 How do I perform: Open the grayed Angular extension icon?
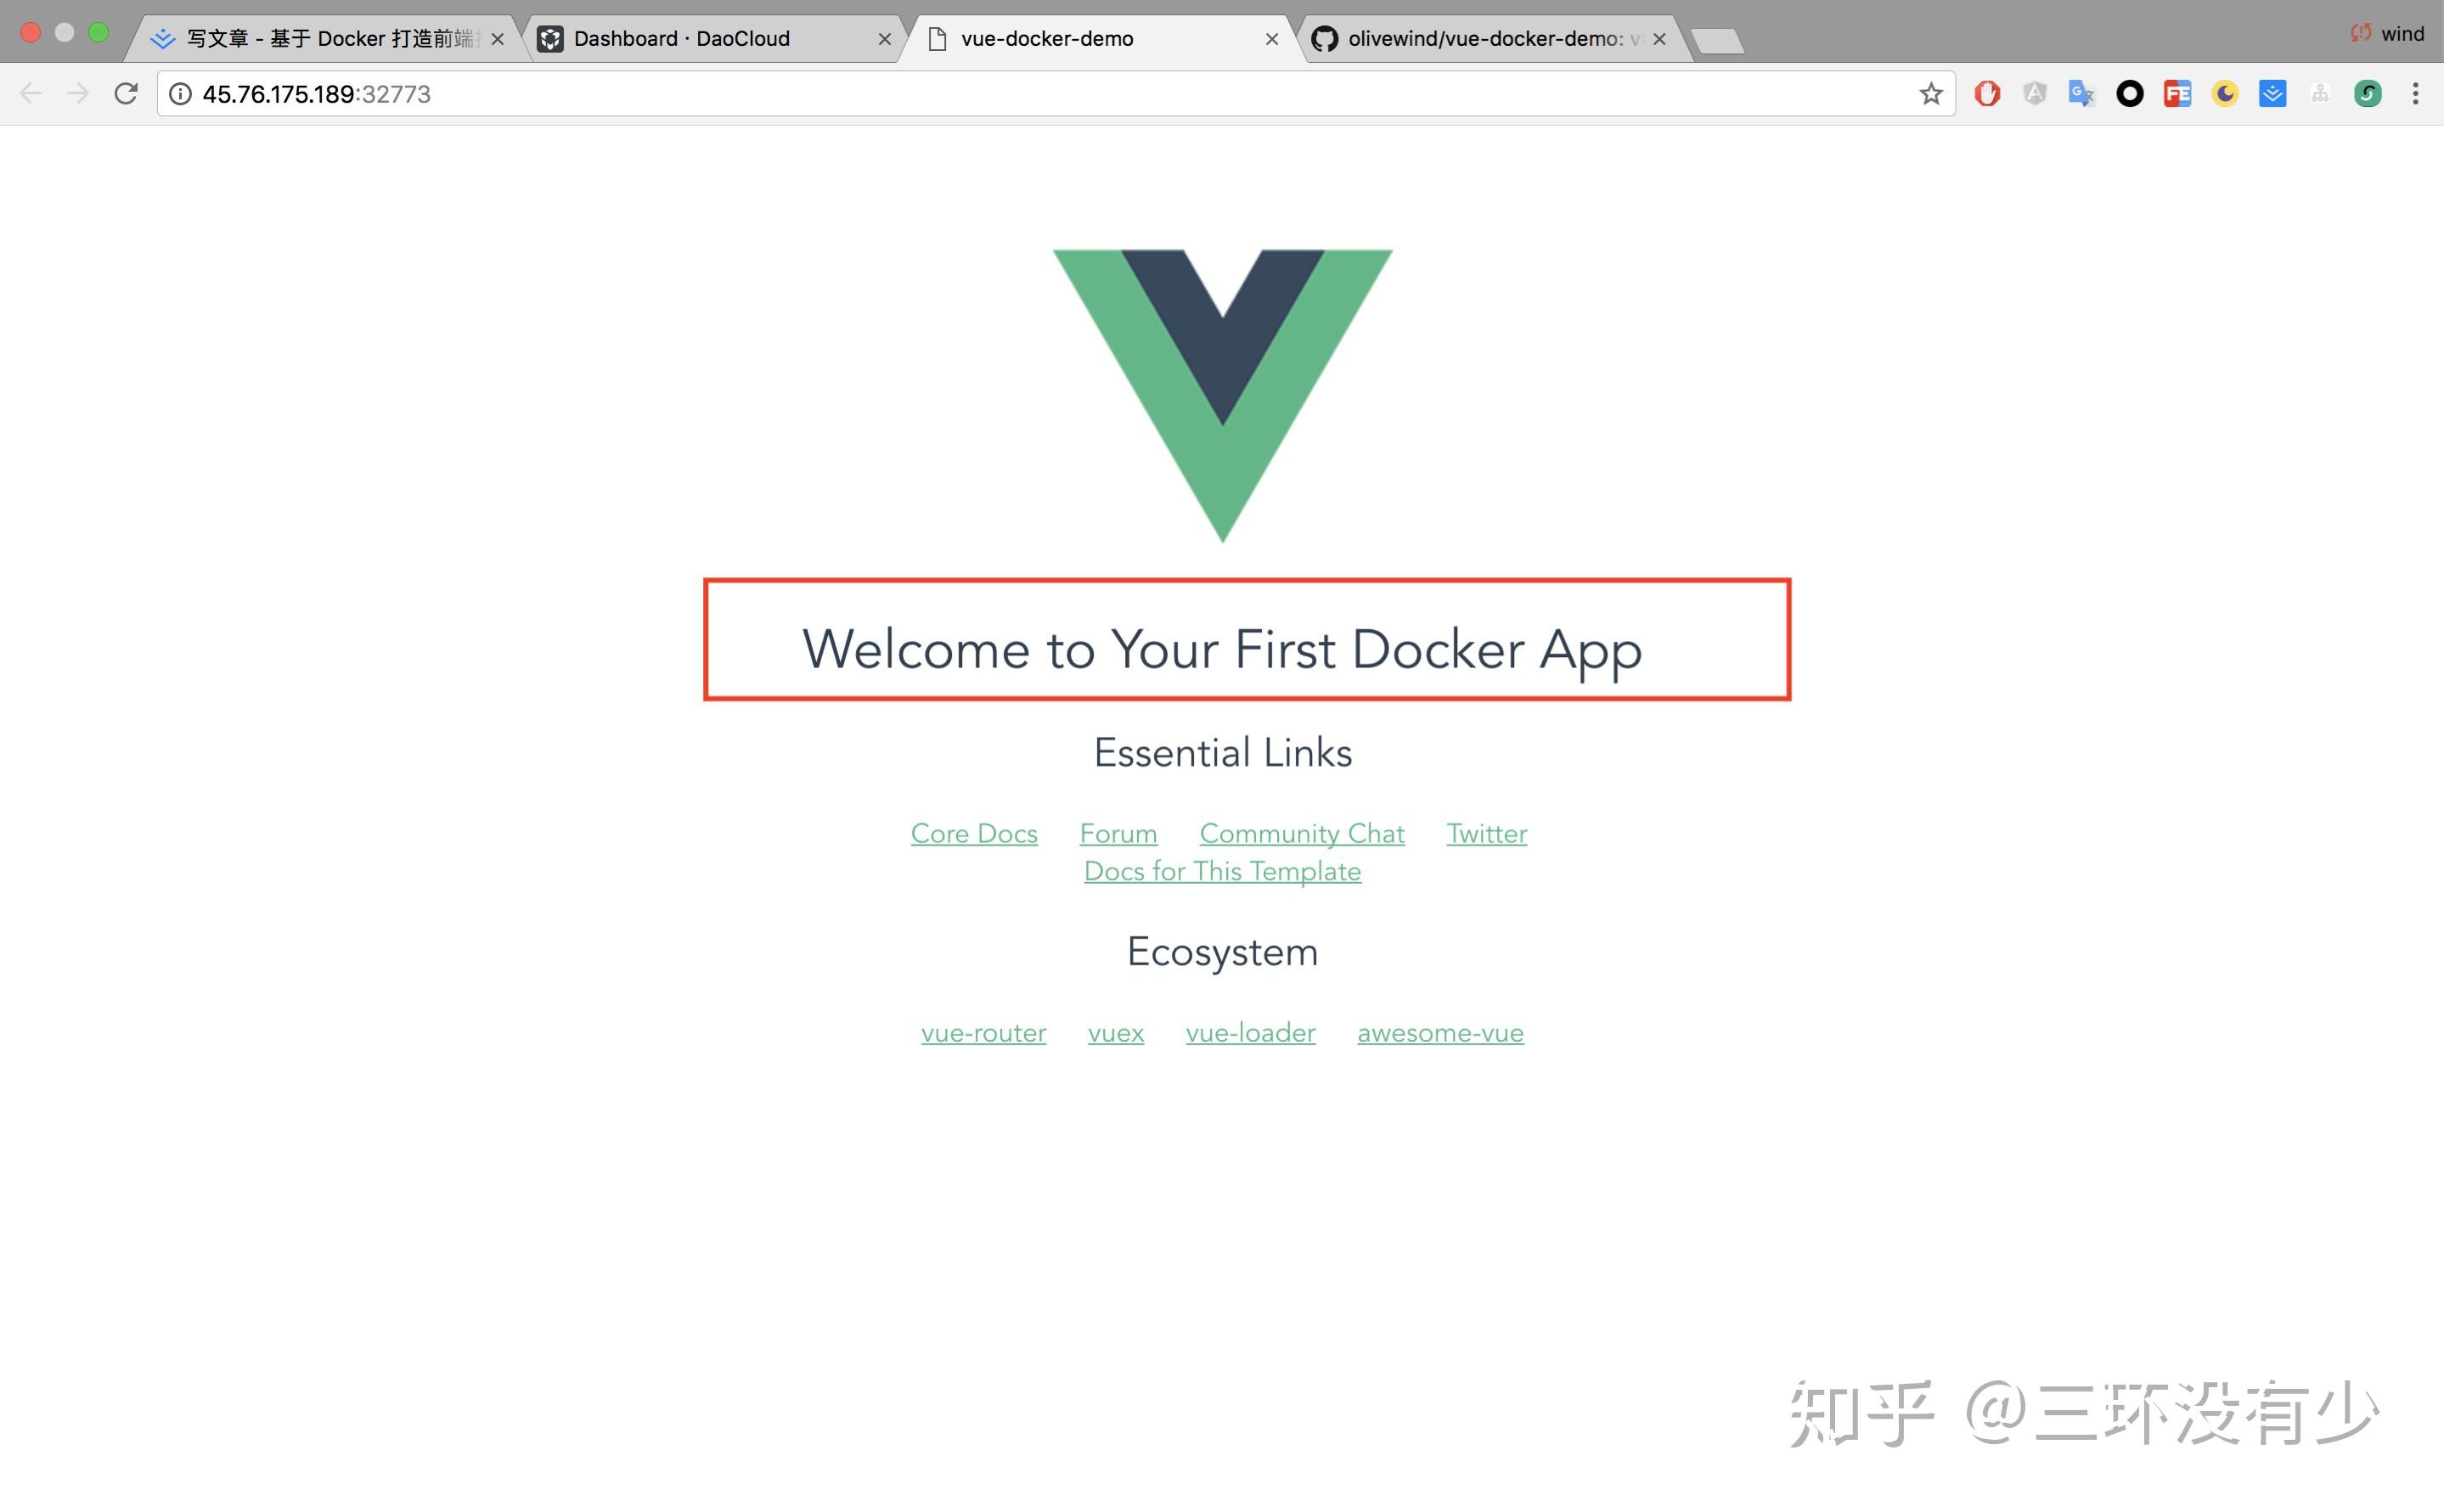(x=2034, y=94)
